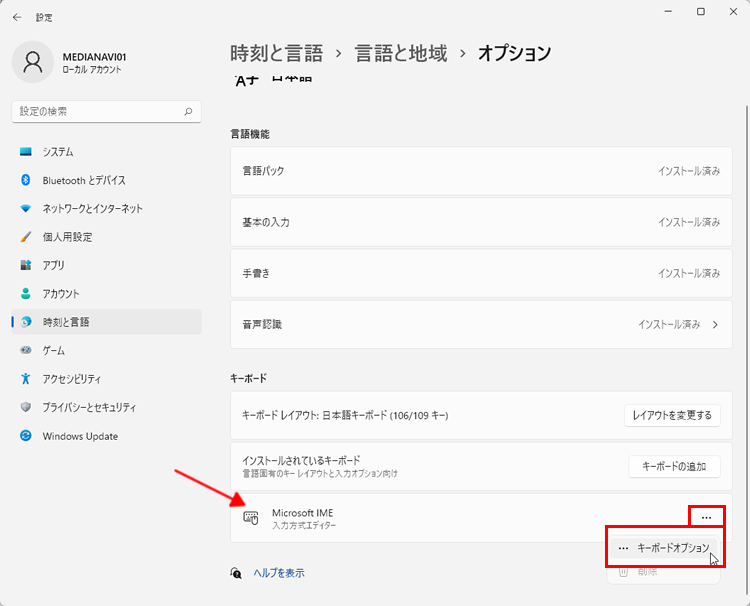Click the 音声認識 label
Viewport: 750px width, 606px height.
point(262,324)
